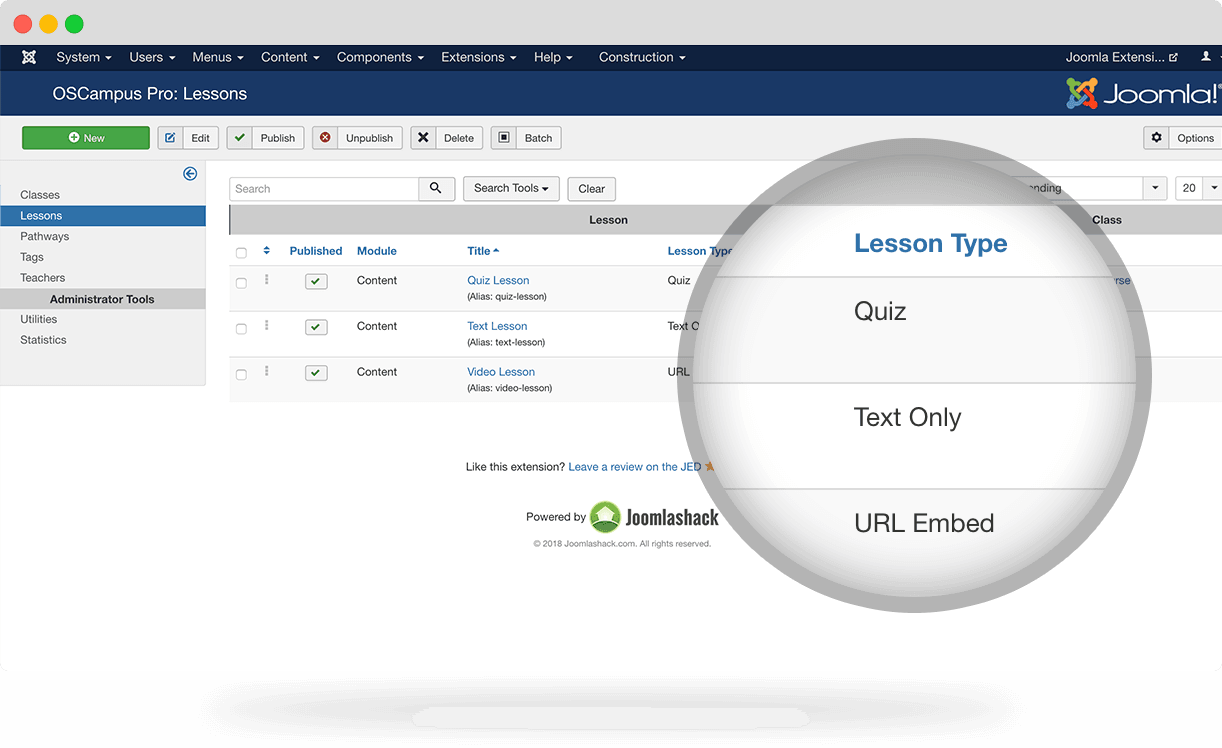Open the Video Lesson title link

501,372
